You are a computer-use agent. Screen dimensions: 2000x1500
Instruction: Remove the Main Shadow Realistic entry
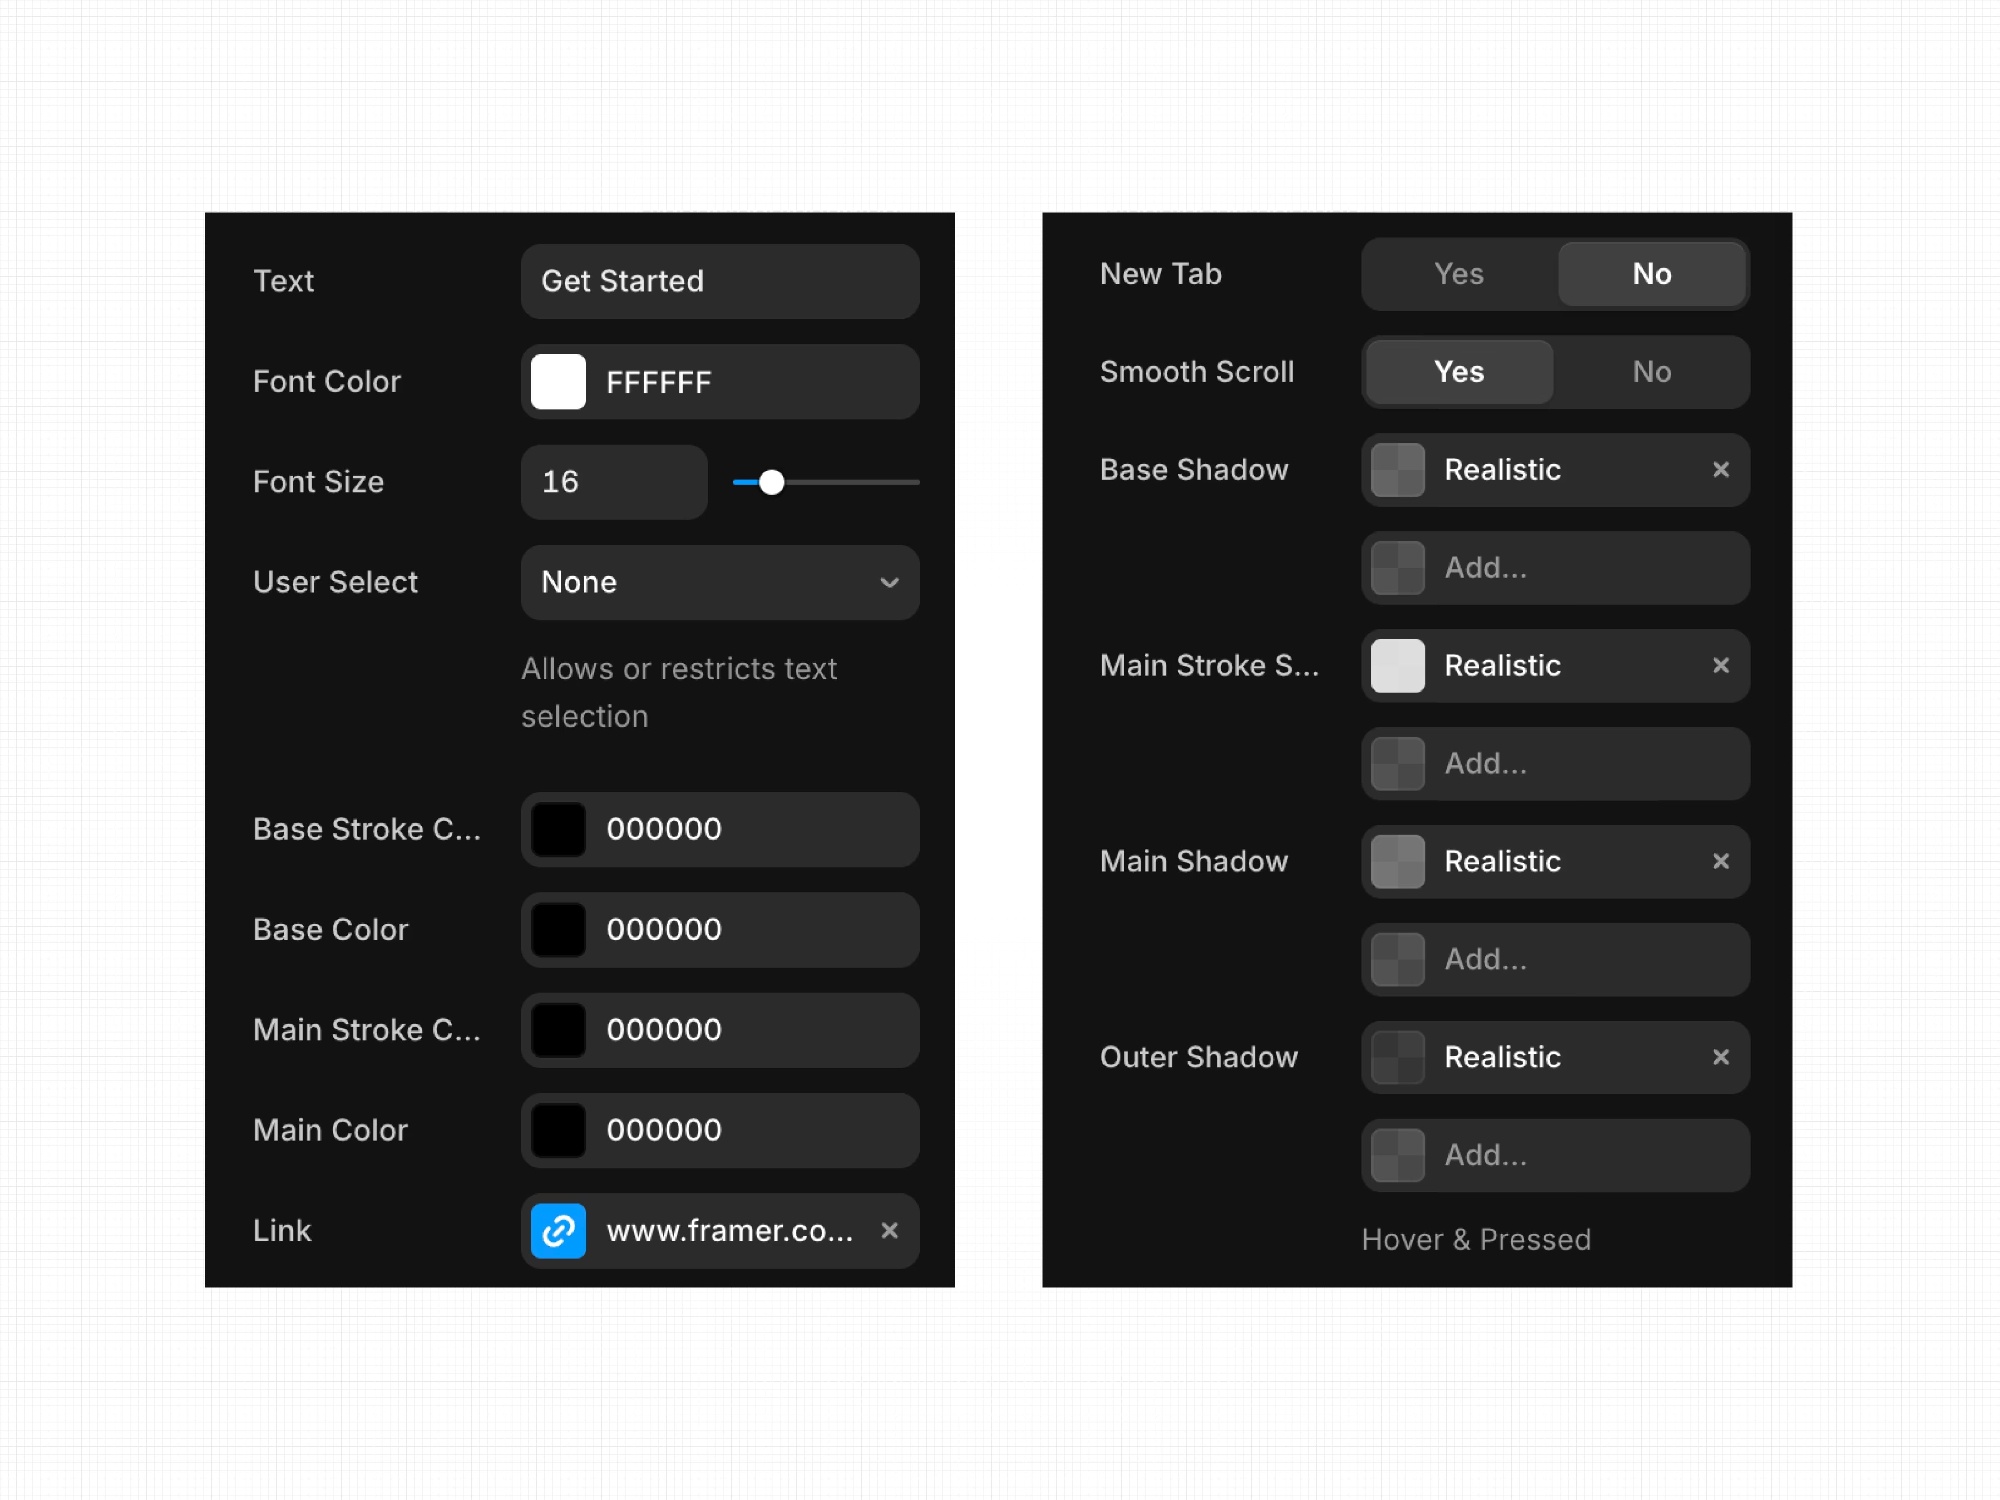tap(1720, 862)
